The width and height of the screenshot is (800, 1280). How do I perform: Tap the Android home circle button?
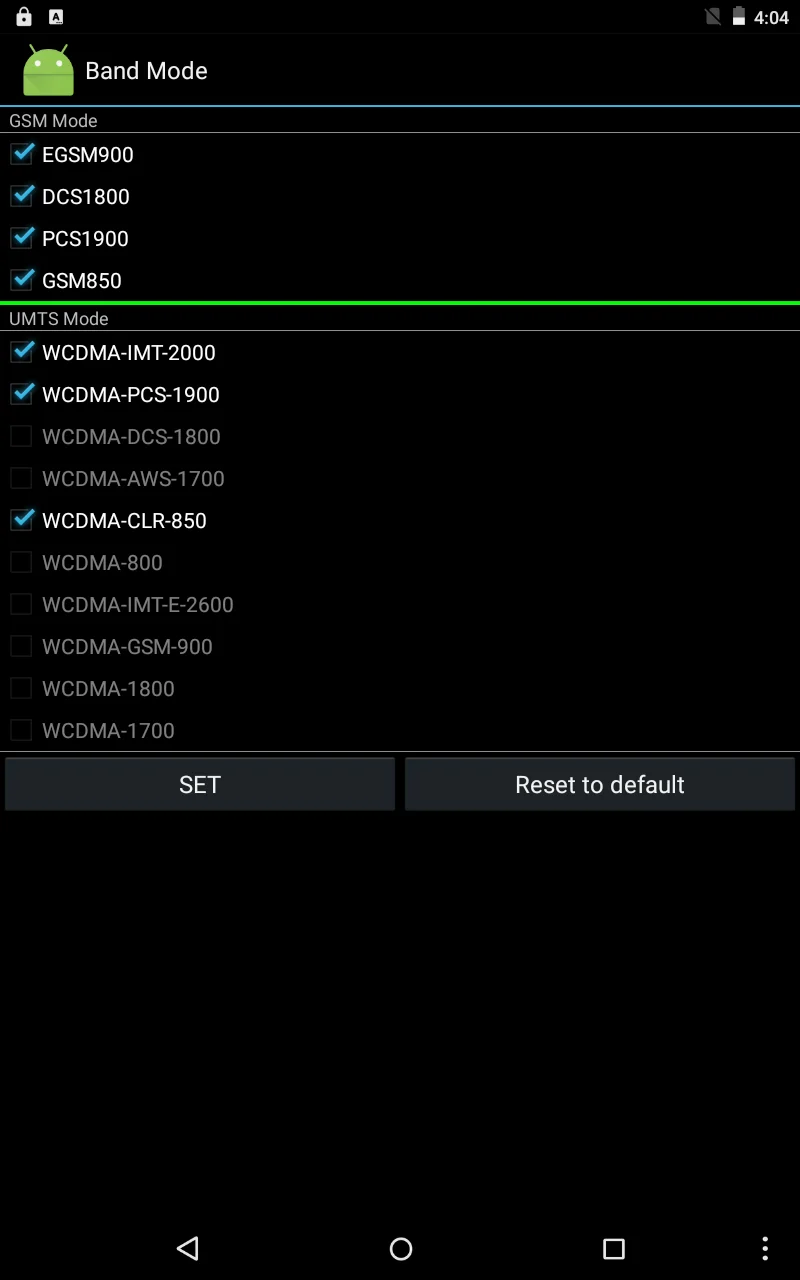[401, 1248]
